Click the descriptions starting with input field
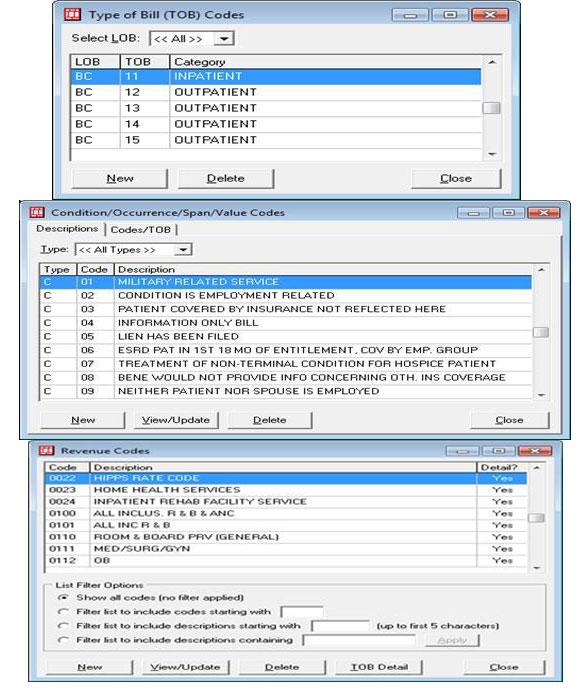 (341, 626)
